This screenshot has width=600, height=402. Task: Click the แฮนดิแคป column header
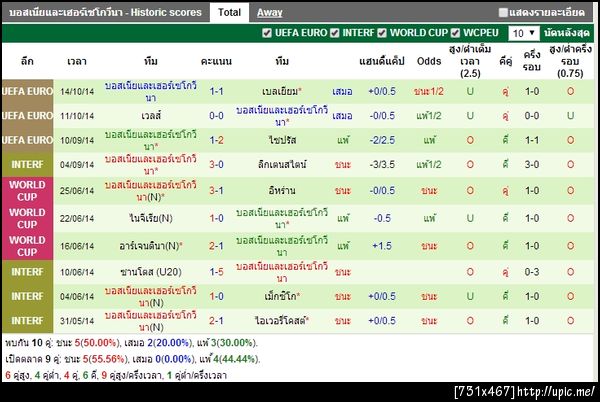pyautogui.click(x=382, y=61)
